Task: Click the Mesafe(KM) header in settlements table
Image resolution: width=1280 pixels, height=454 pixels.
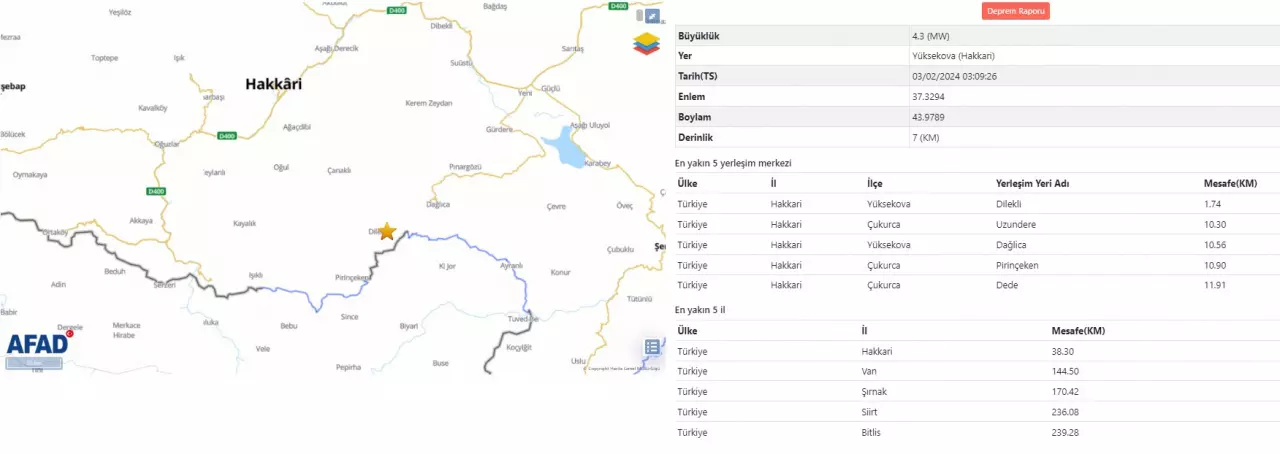Action: [1230, 183]
